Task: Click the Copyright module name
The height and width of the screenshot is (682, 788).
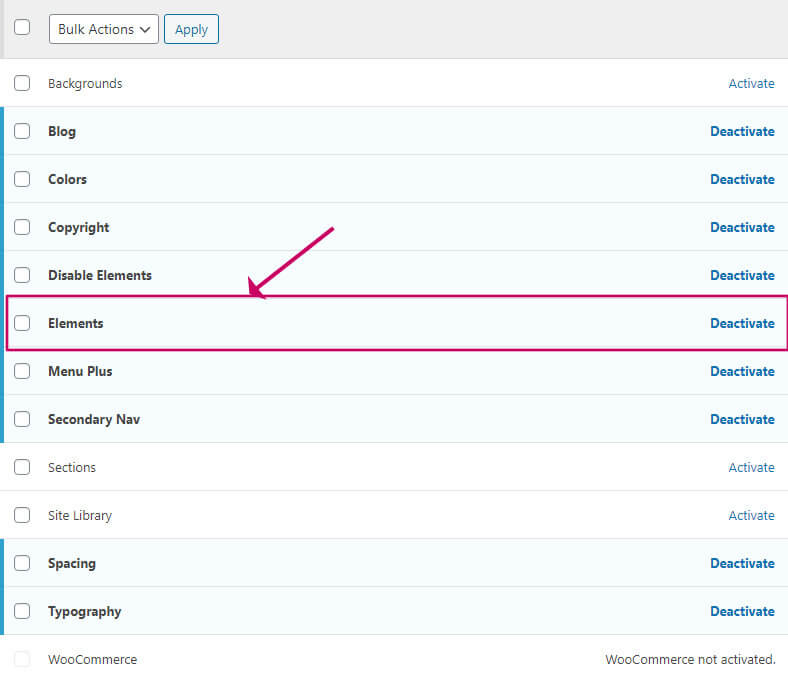Action: tap(78, 228)
